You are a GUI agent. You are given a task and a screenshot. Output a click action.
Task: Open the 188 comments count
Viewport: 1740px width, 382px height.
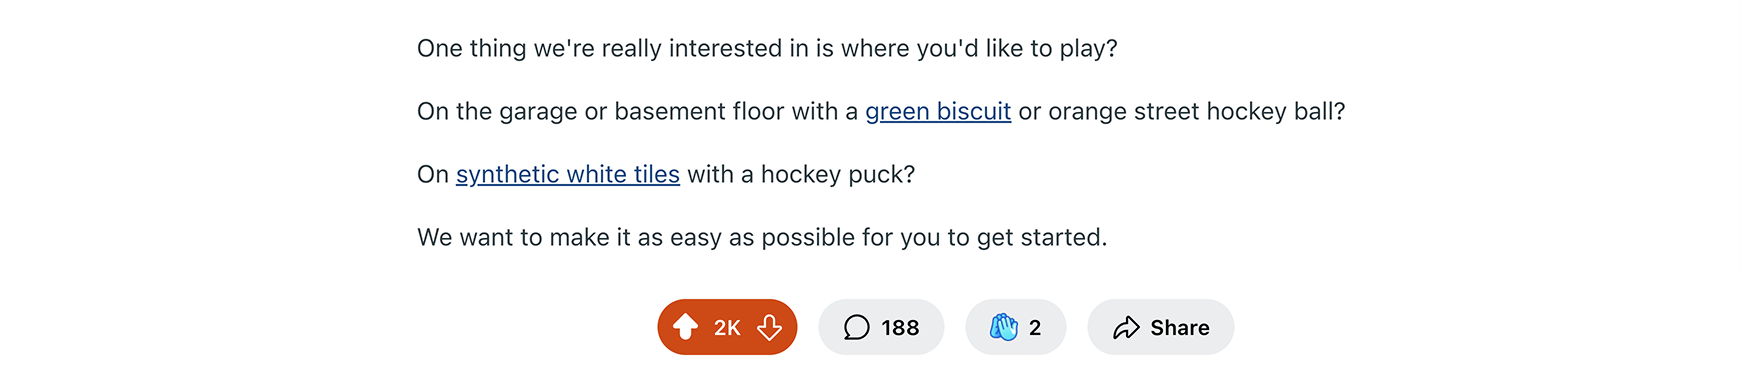coord(900,327)
